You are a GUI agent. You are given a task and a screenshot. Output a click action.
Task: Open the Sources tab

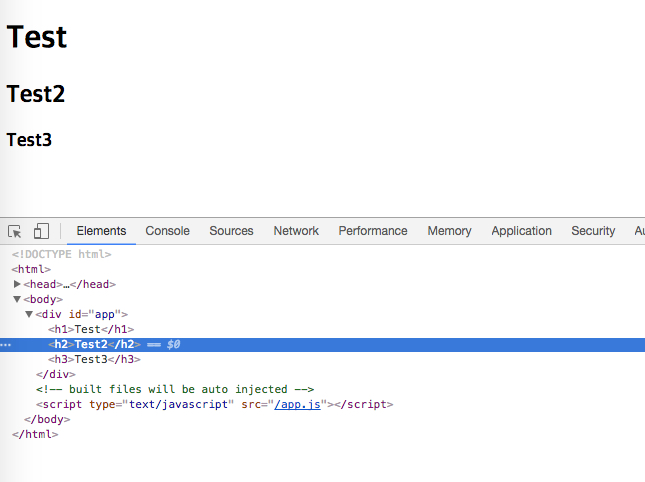pos(231,231)
